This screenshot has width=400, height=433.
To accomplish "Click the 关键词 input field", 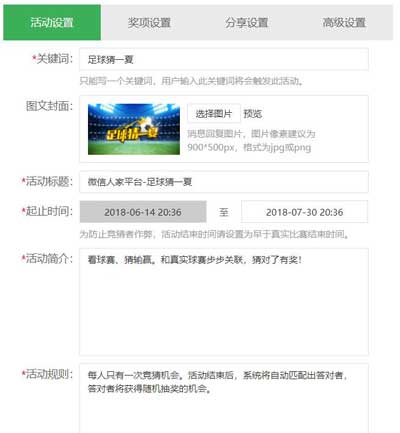I will (224, 59).
